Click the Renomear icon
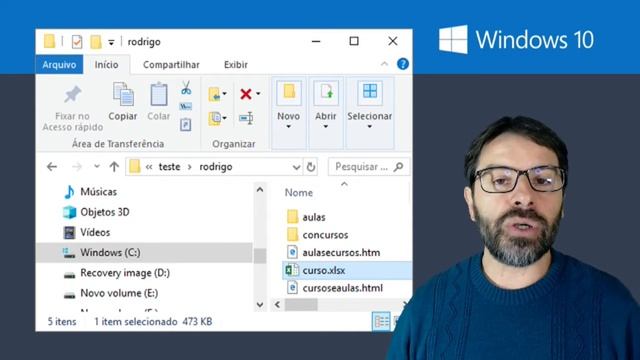This screenshot has width=640, height=360. tap(246, 118)
